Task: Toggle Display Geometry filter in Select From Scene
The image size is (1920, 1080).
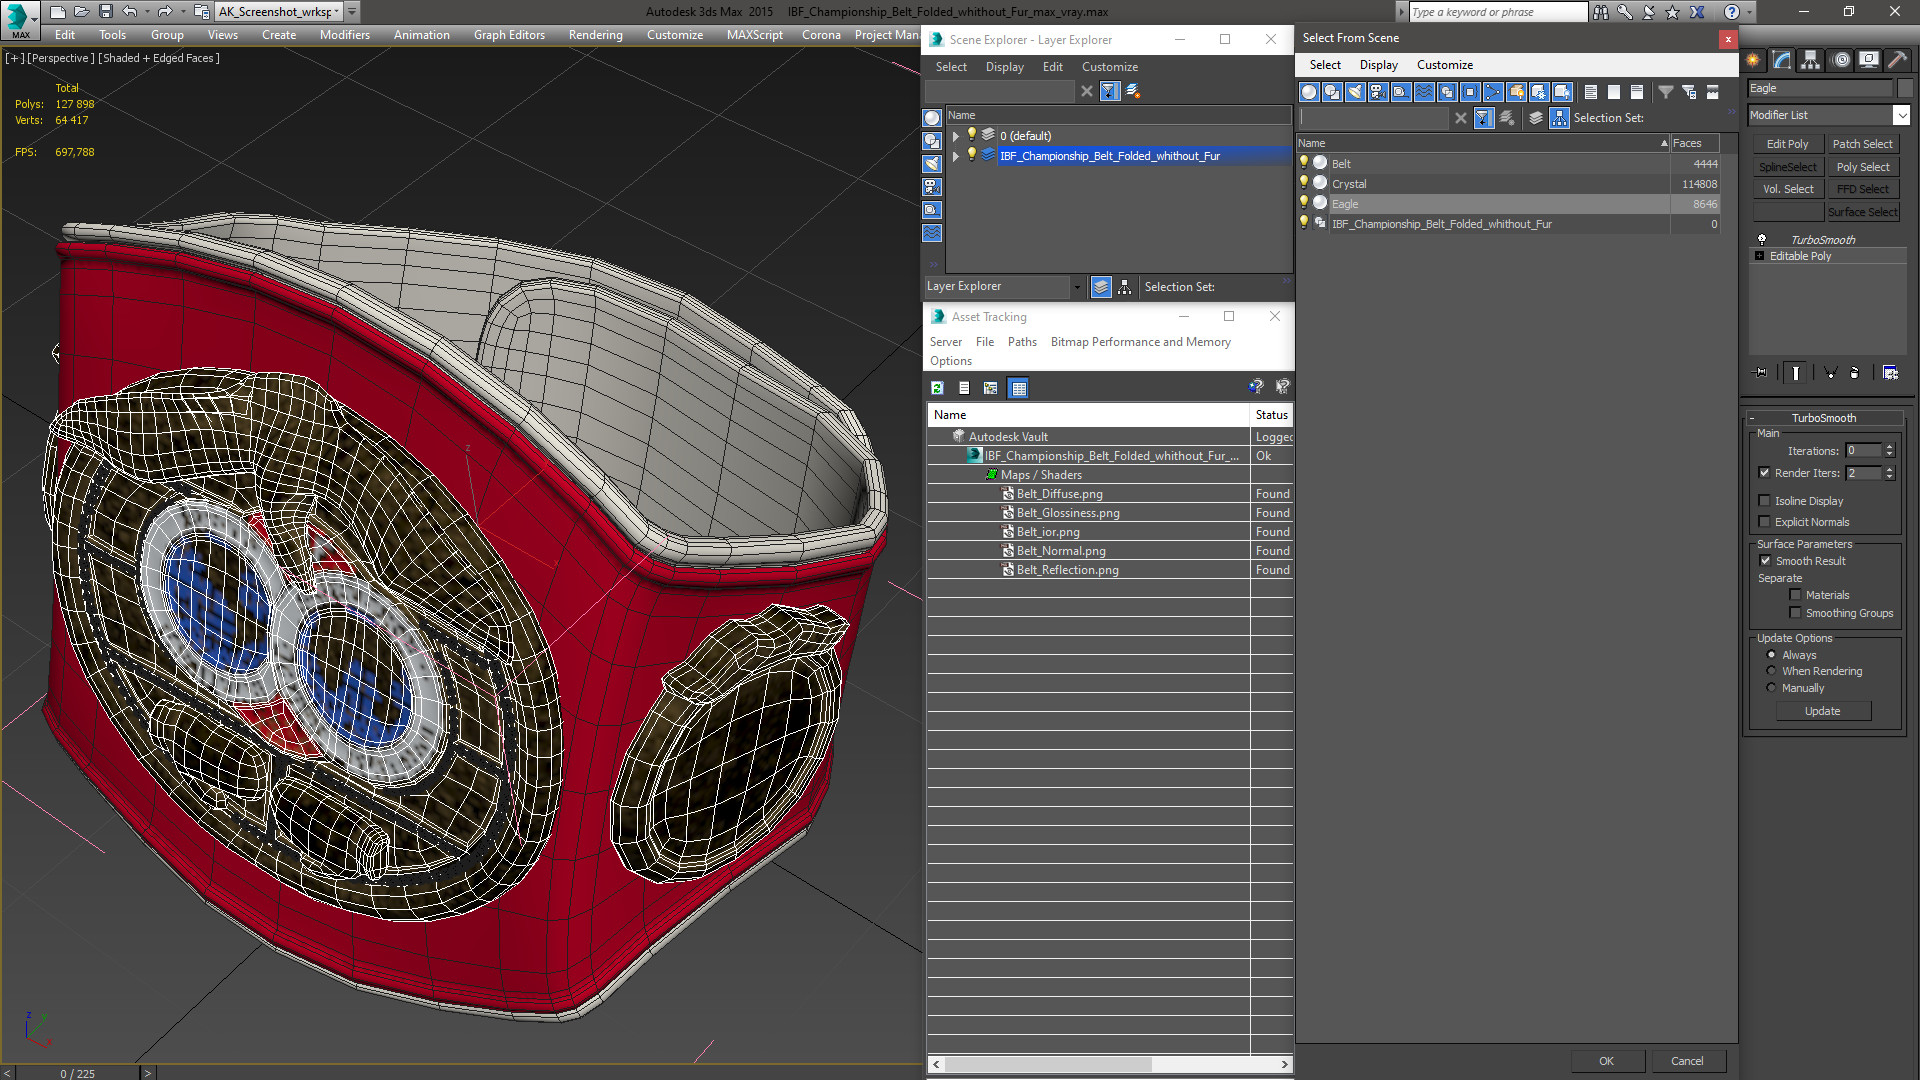Action: (1309, 92)
